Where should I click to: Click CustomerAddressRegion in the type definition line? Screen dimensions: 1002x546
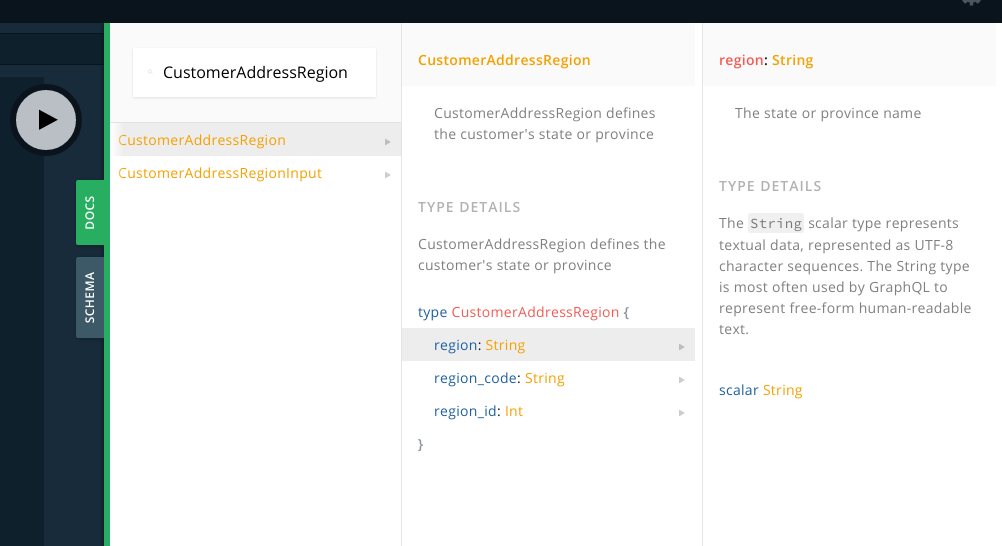pos(535,312)
